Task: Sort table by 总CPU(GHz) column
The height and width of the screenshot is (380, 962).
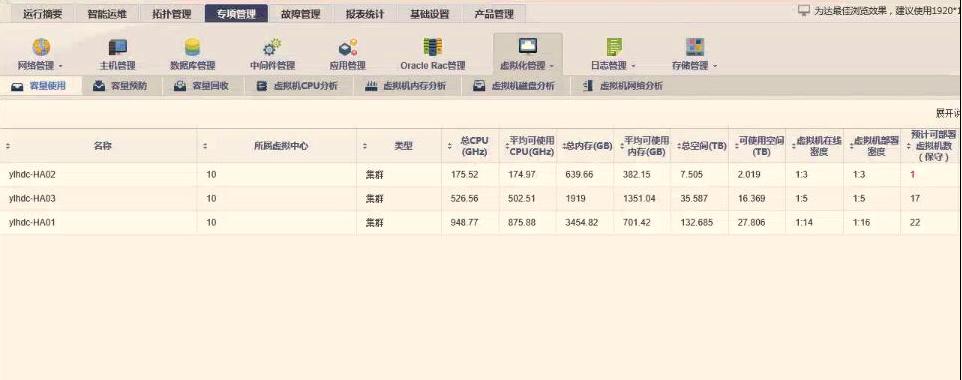Action: (471, 146)
